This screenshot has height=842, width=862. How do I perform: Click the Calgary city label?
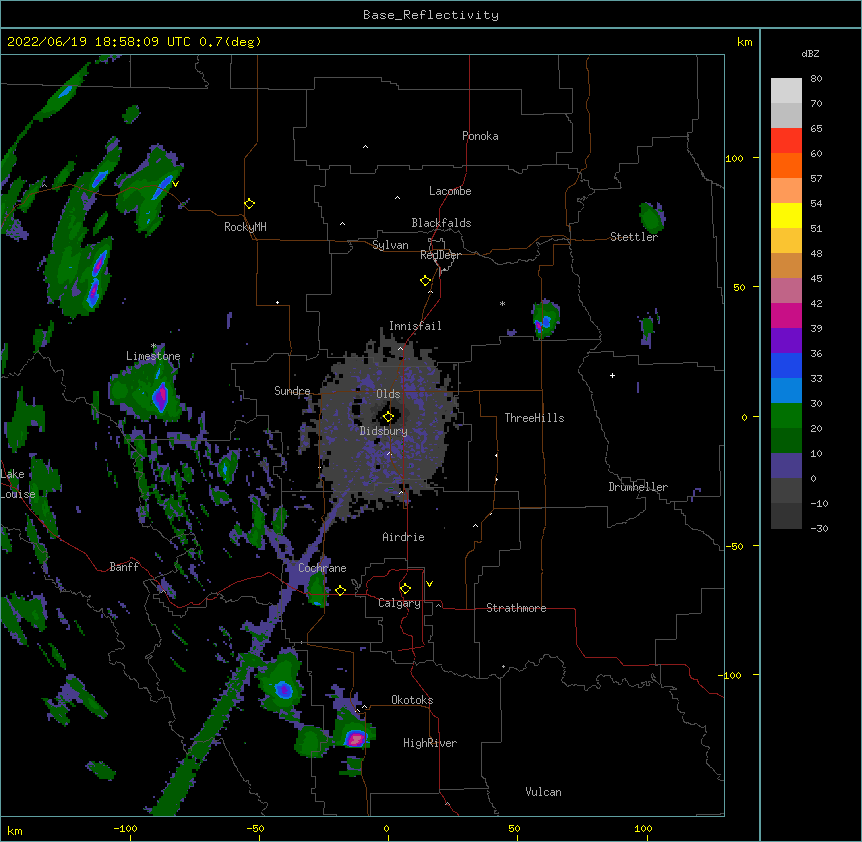(x=399, y=603)
